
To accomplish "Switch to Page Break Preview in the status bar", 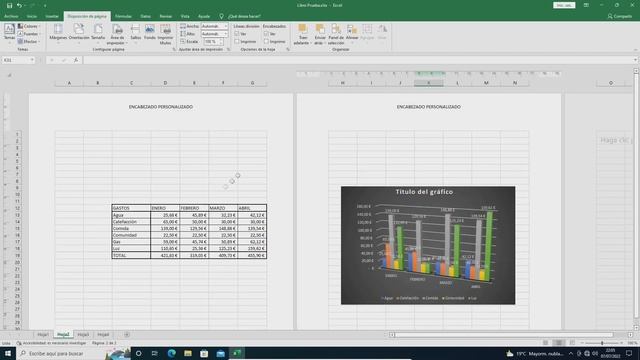I will [572, 343].
